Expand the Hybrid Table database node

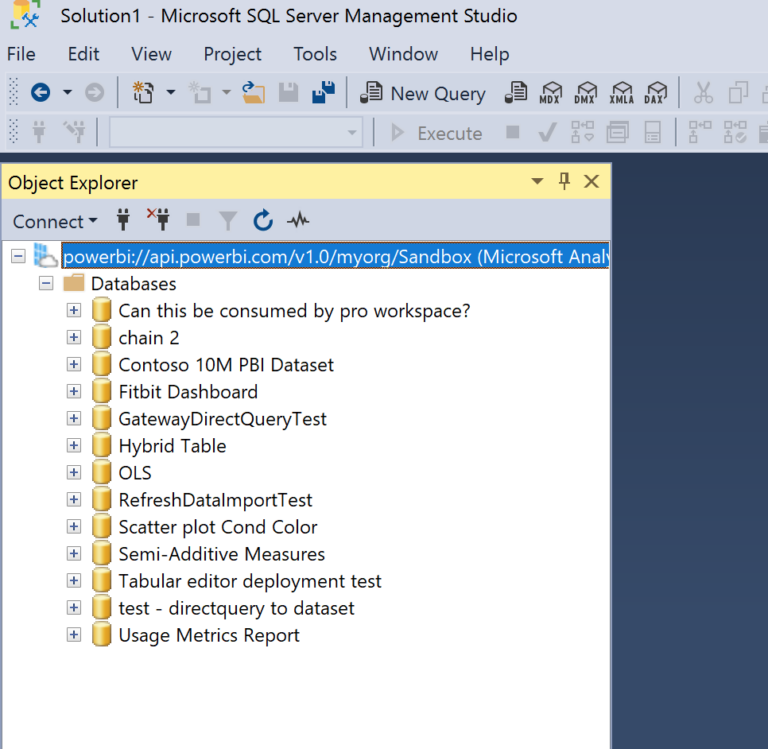(x=74, y=445)
